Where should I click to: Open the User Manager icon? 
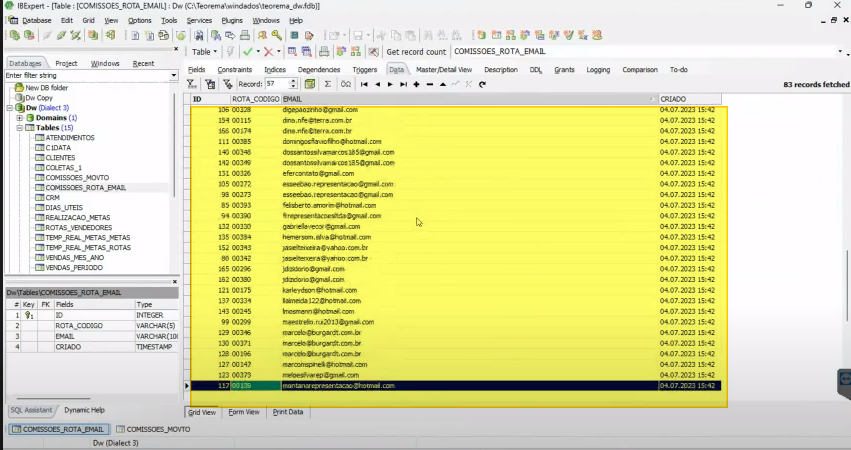pyautogui.click(x=262, y=35)
